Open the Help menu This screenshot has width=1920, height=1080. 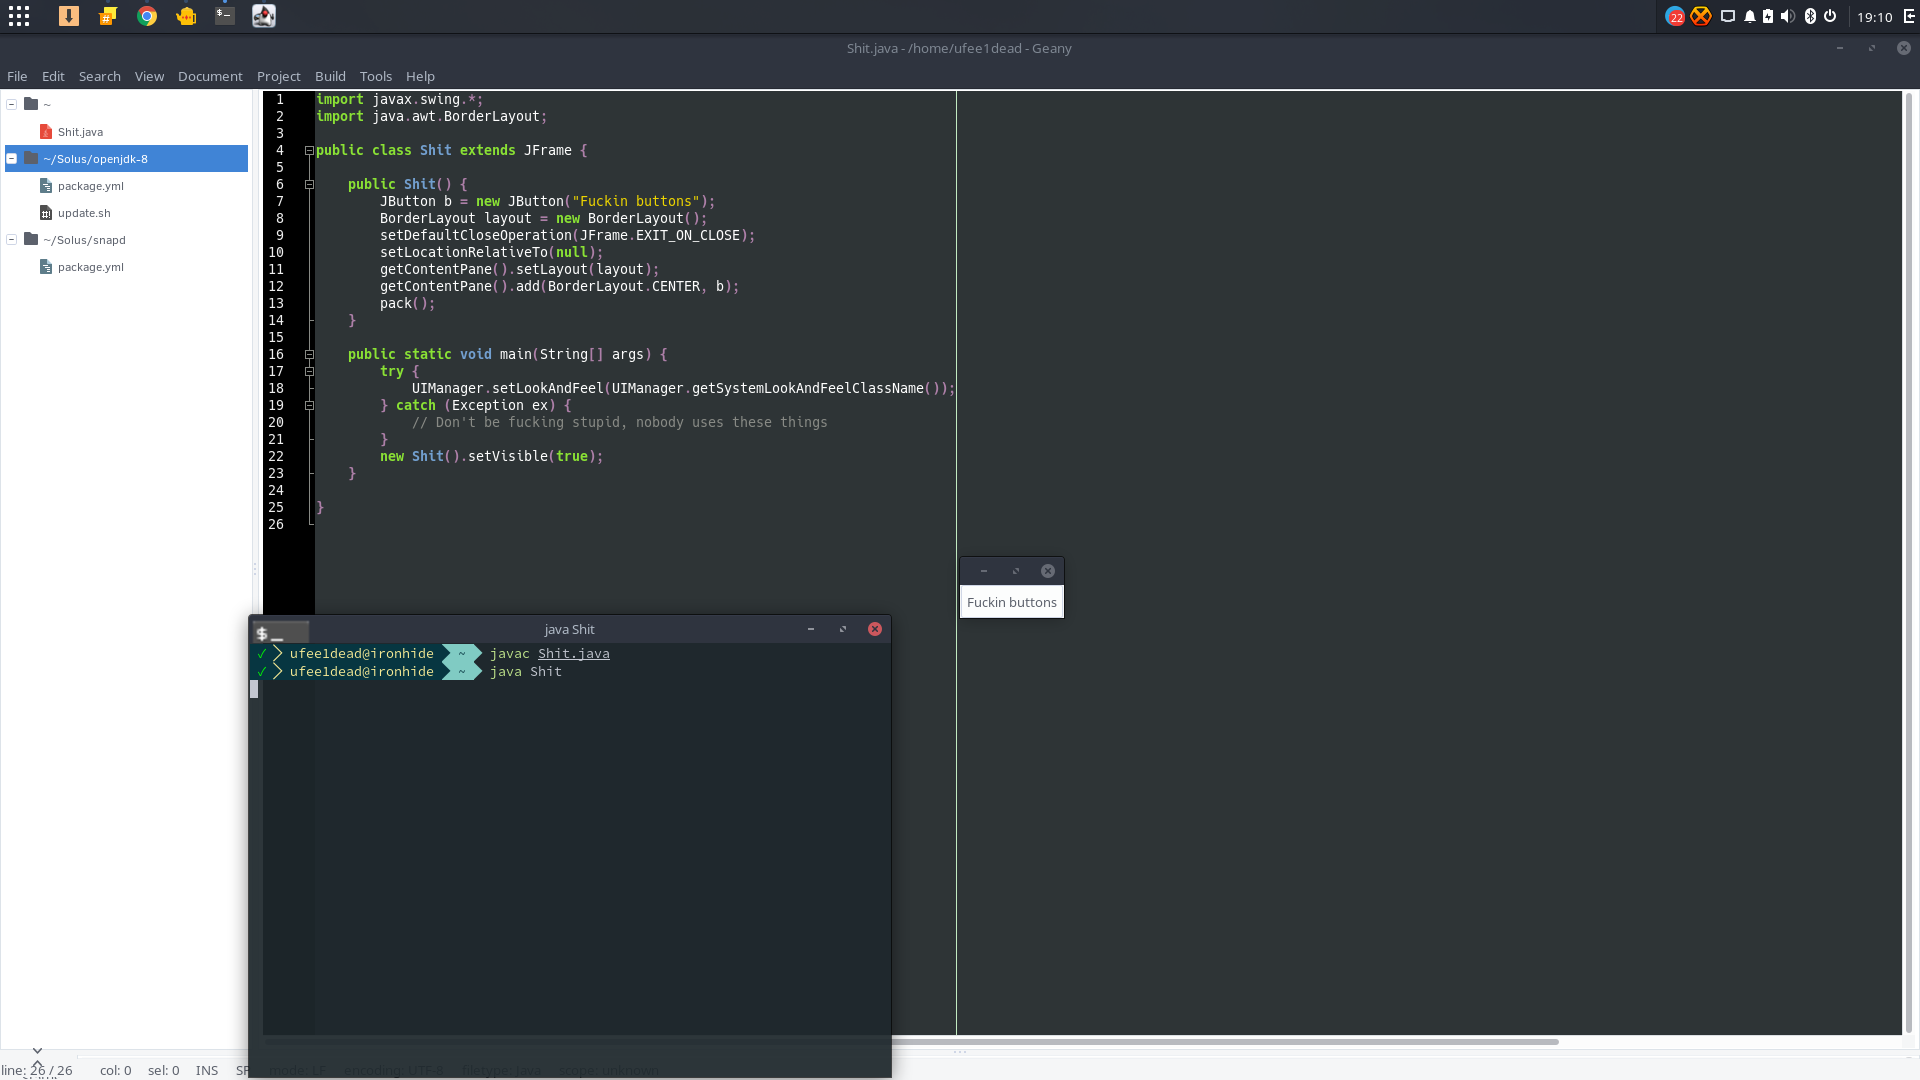pos(420,76)
